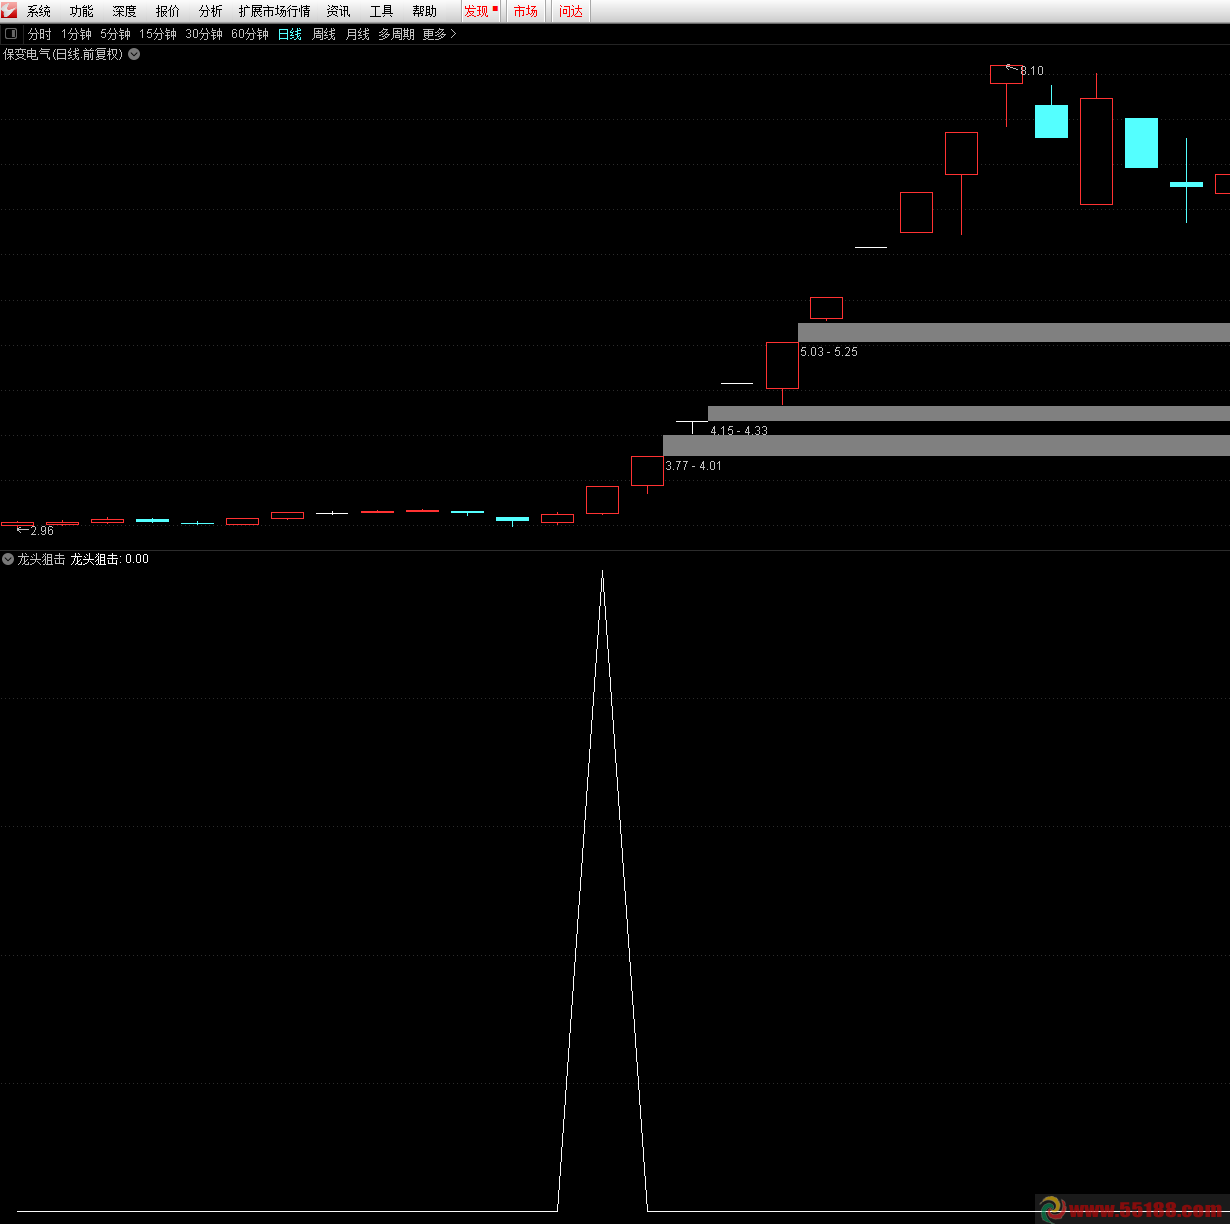This screenshot has height=1224, width=1230.
Task: Click the red app logo icon
Action: [x=9, y=11]
